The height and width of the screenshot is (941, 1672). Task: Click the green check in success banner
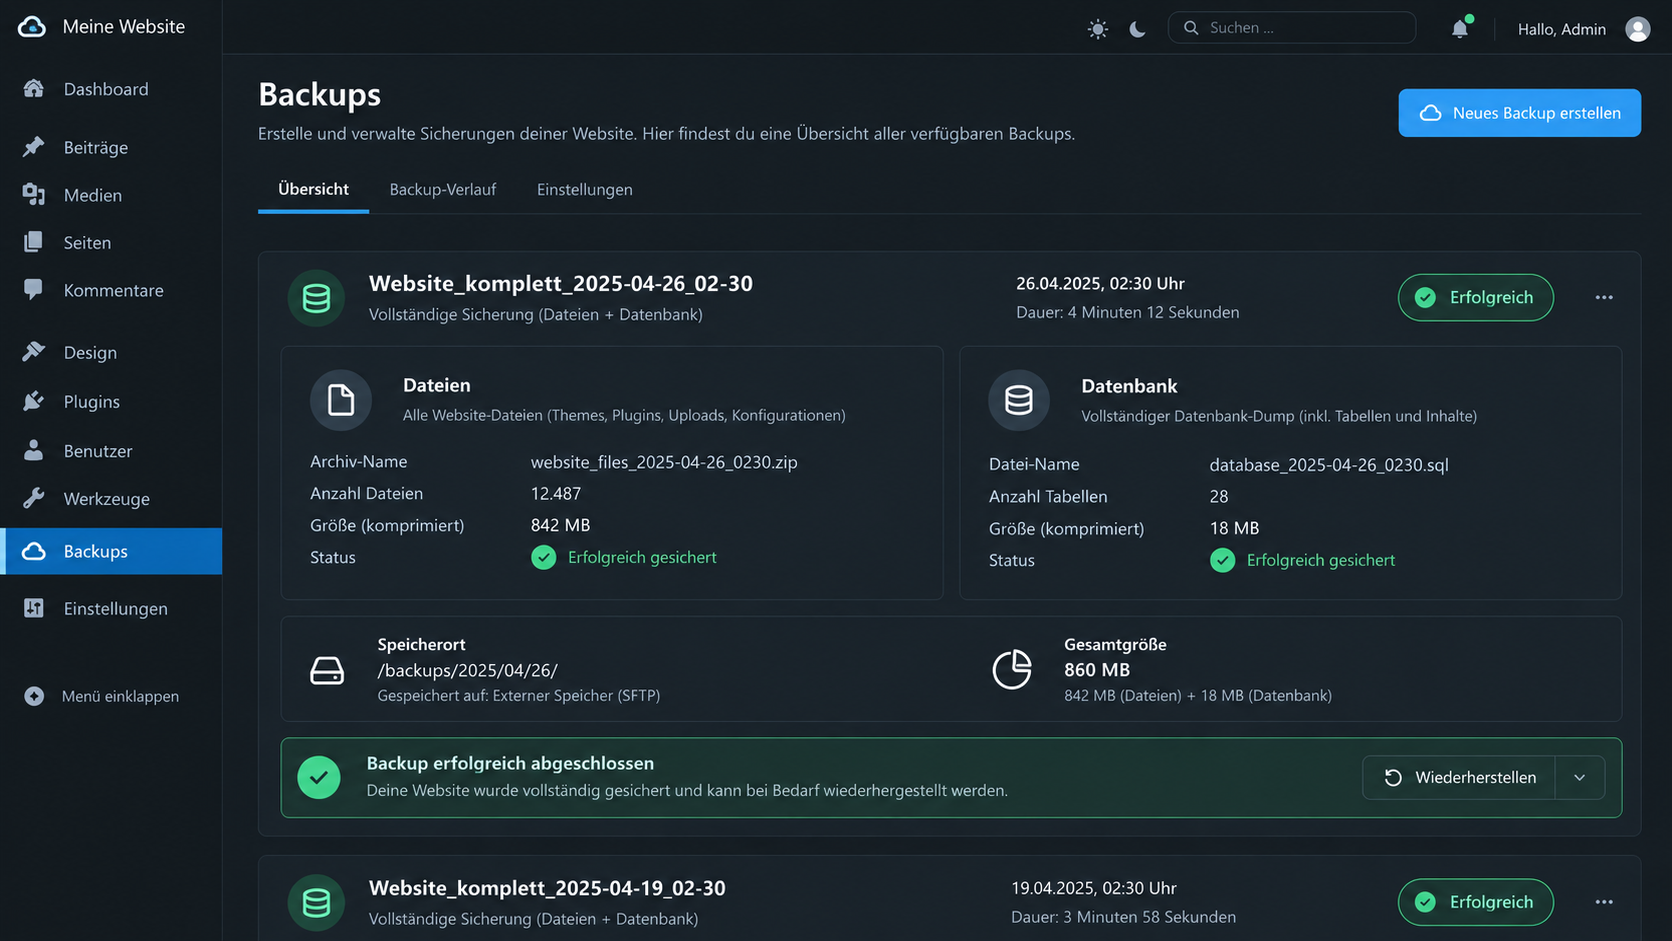click(319, 777)
